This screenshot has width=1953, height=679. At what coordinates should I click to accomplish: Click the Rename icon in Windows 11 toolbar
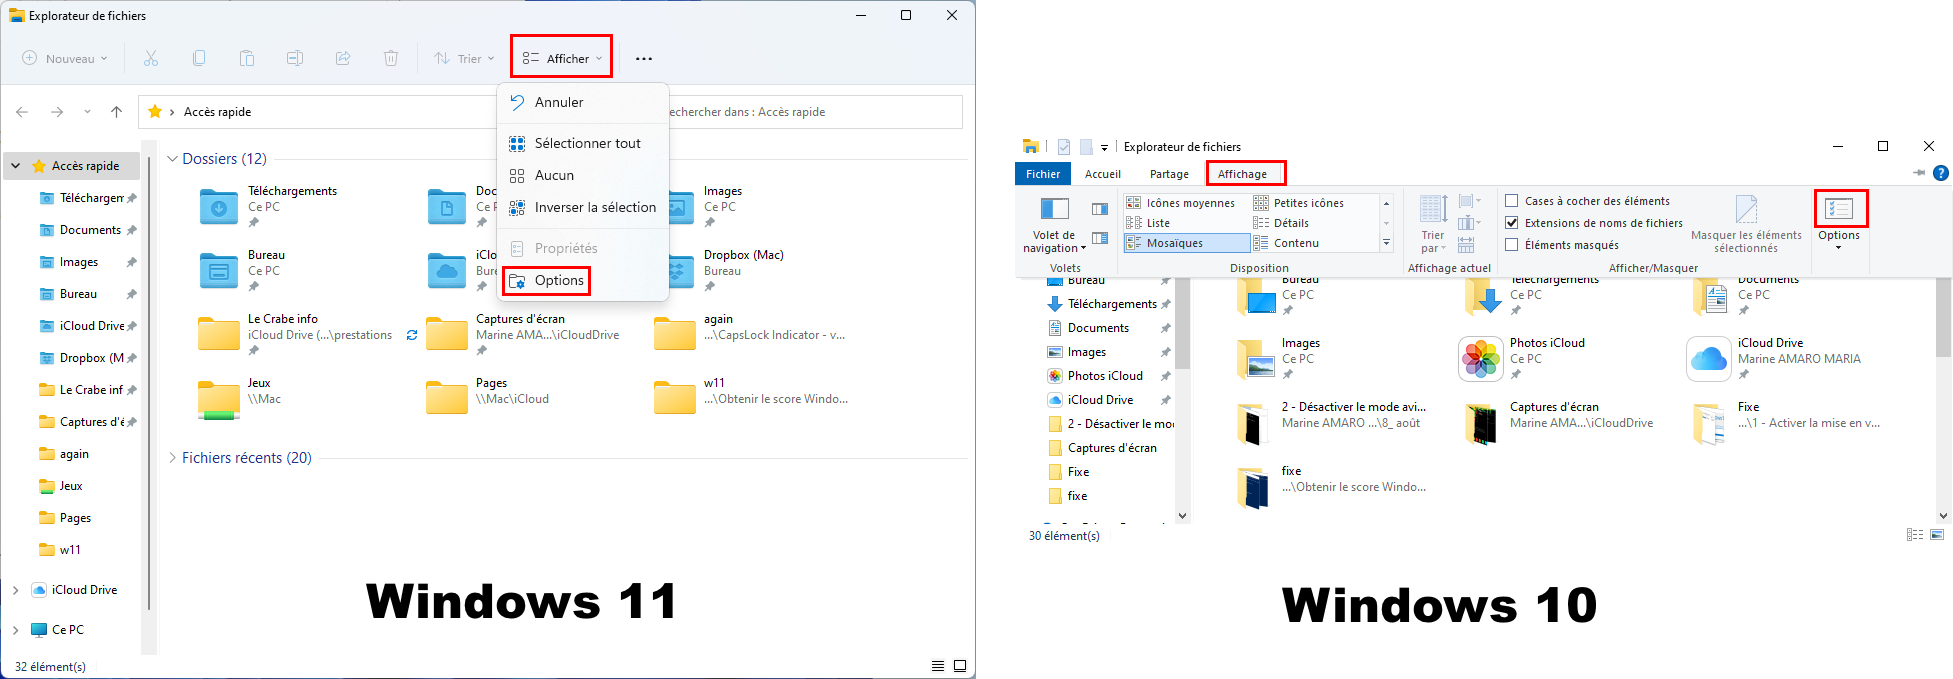(295, 58)
